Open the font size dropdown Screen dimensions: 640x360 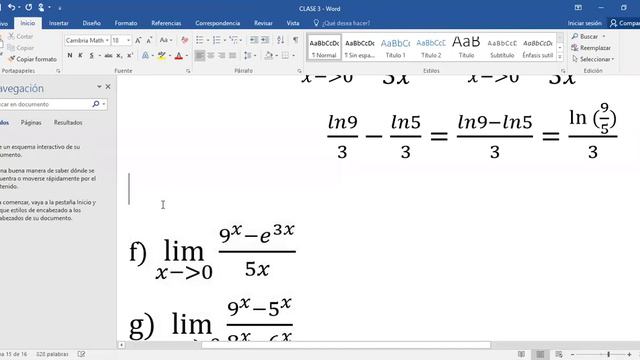pos(128,40)
